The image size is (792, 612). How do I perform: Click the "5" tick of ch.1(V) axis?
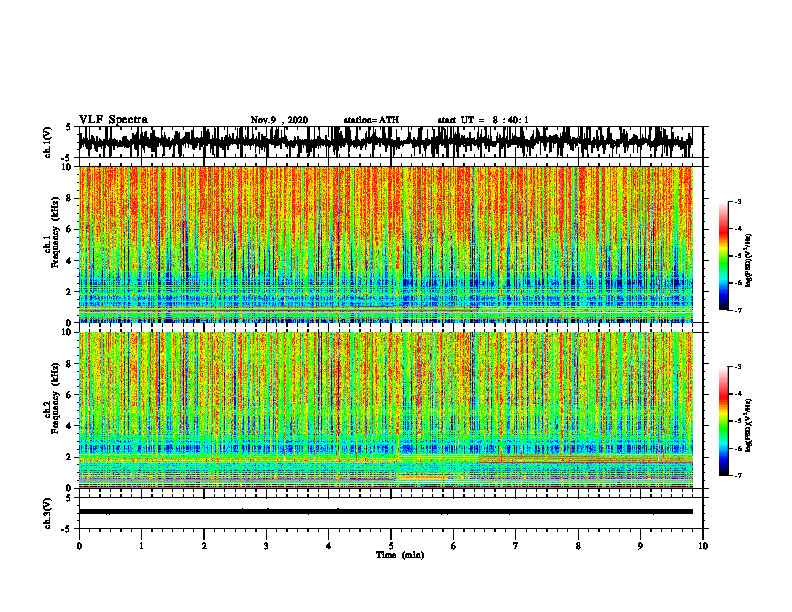[69, 127]
